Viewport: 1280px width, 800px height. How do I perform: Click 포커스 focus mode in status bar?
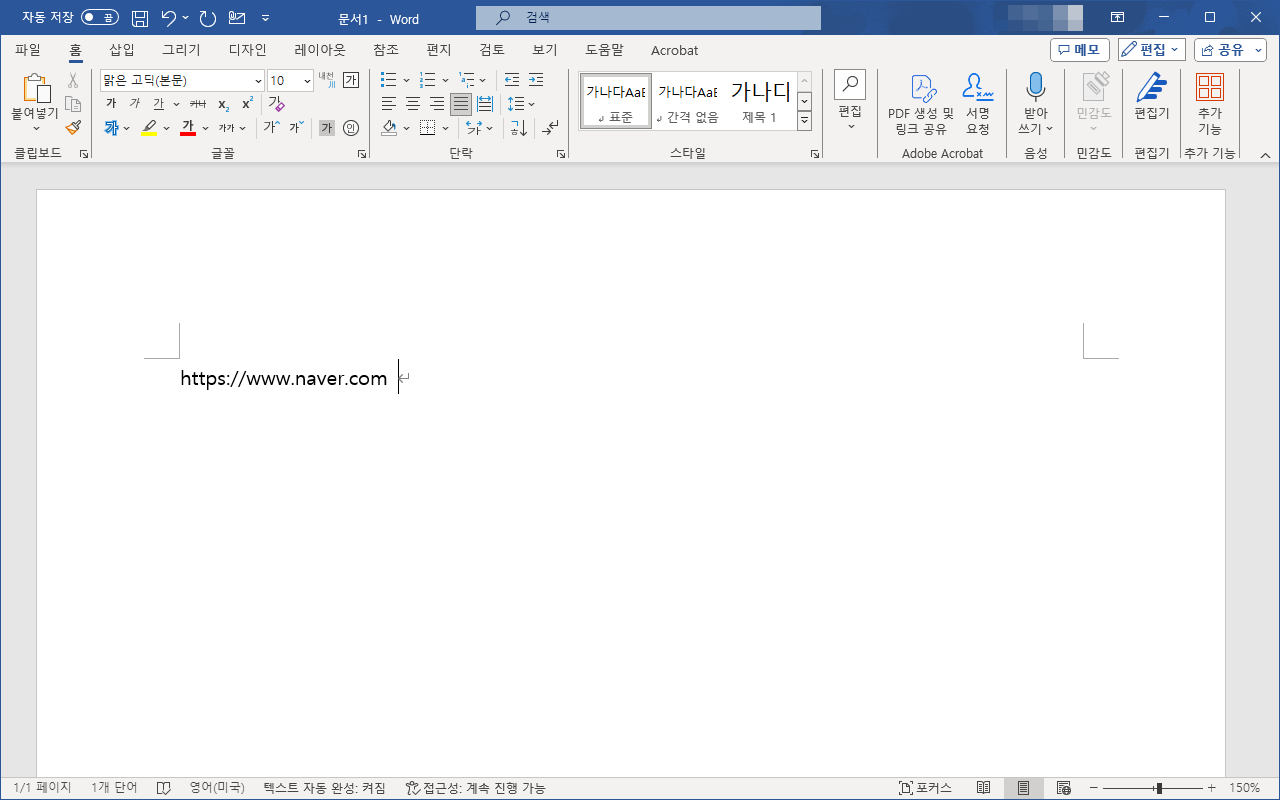tap(925, 788)
